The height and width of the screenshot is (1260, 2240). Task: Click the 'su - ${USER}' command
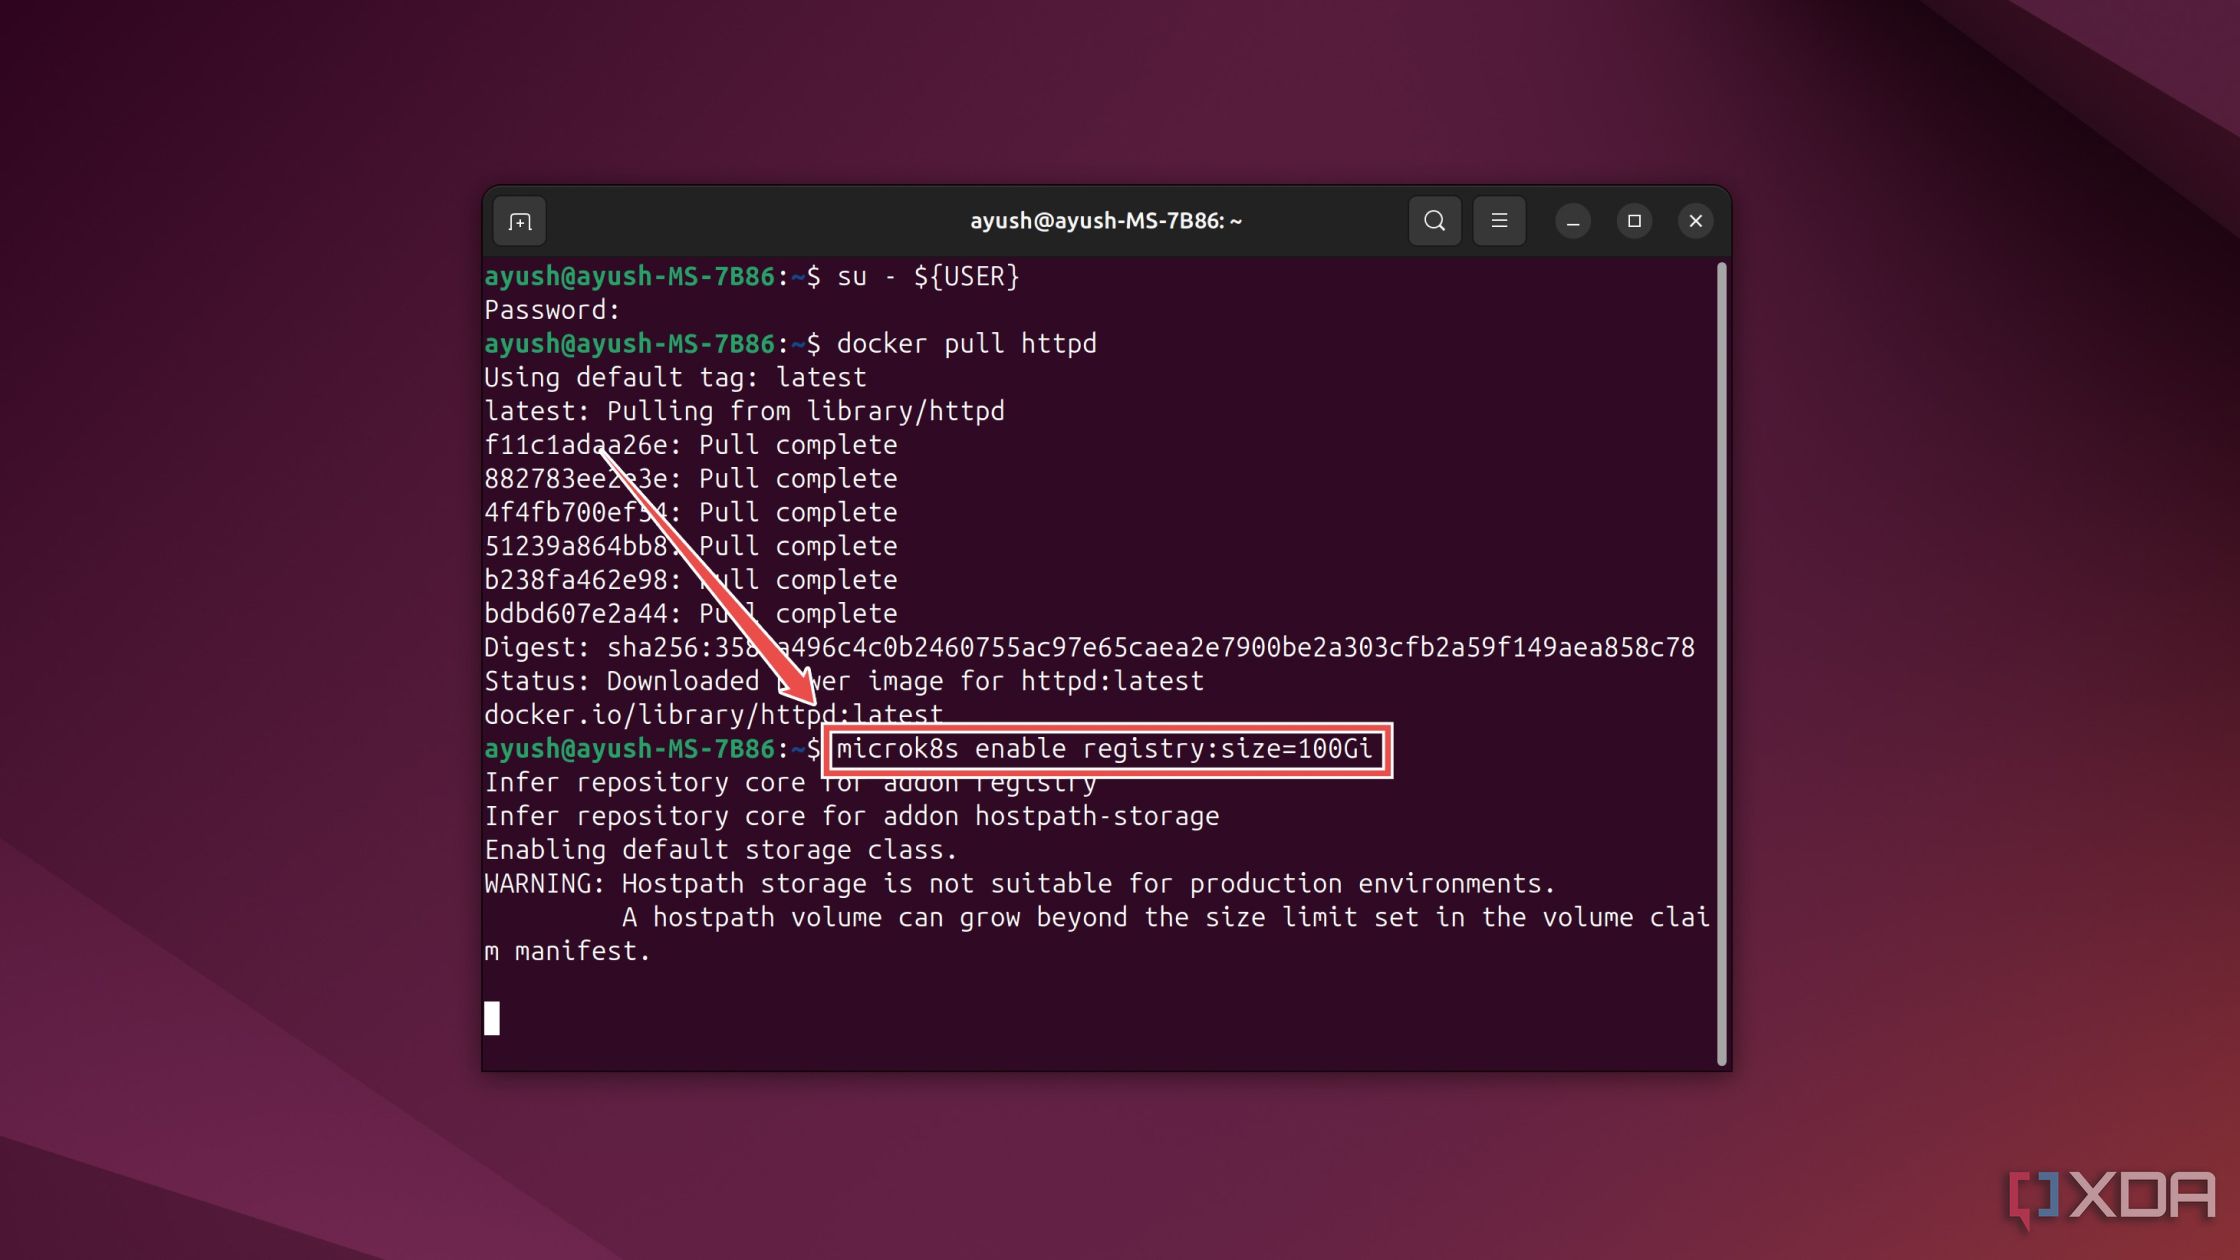[928, 276]
